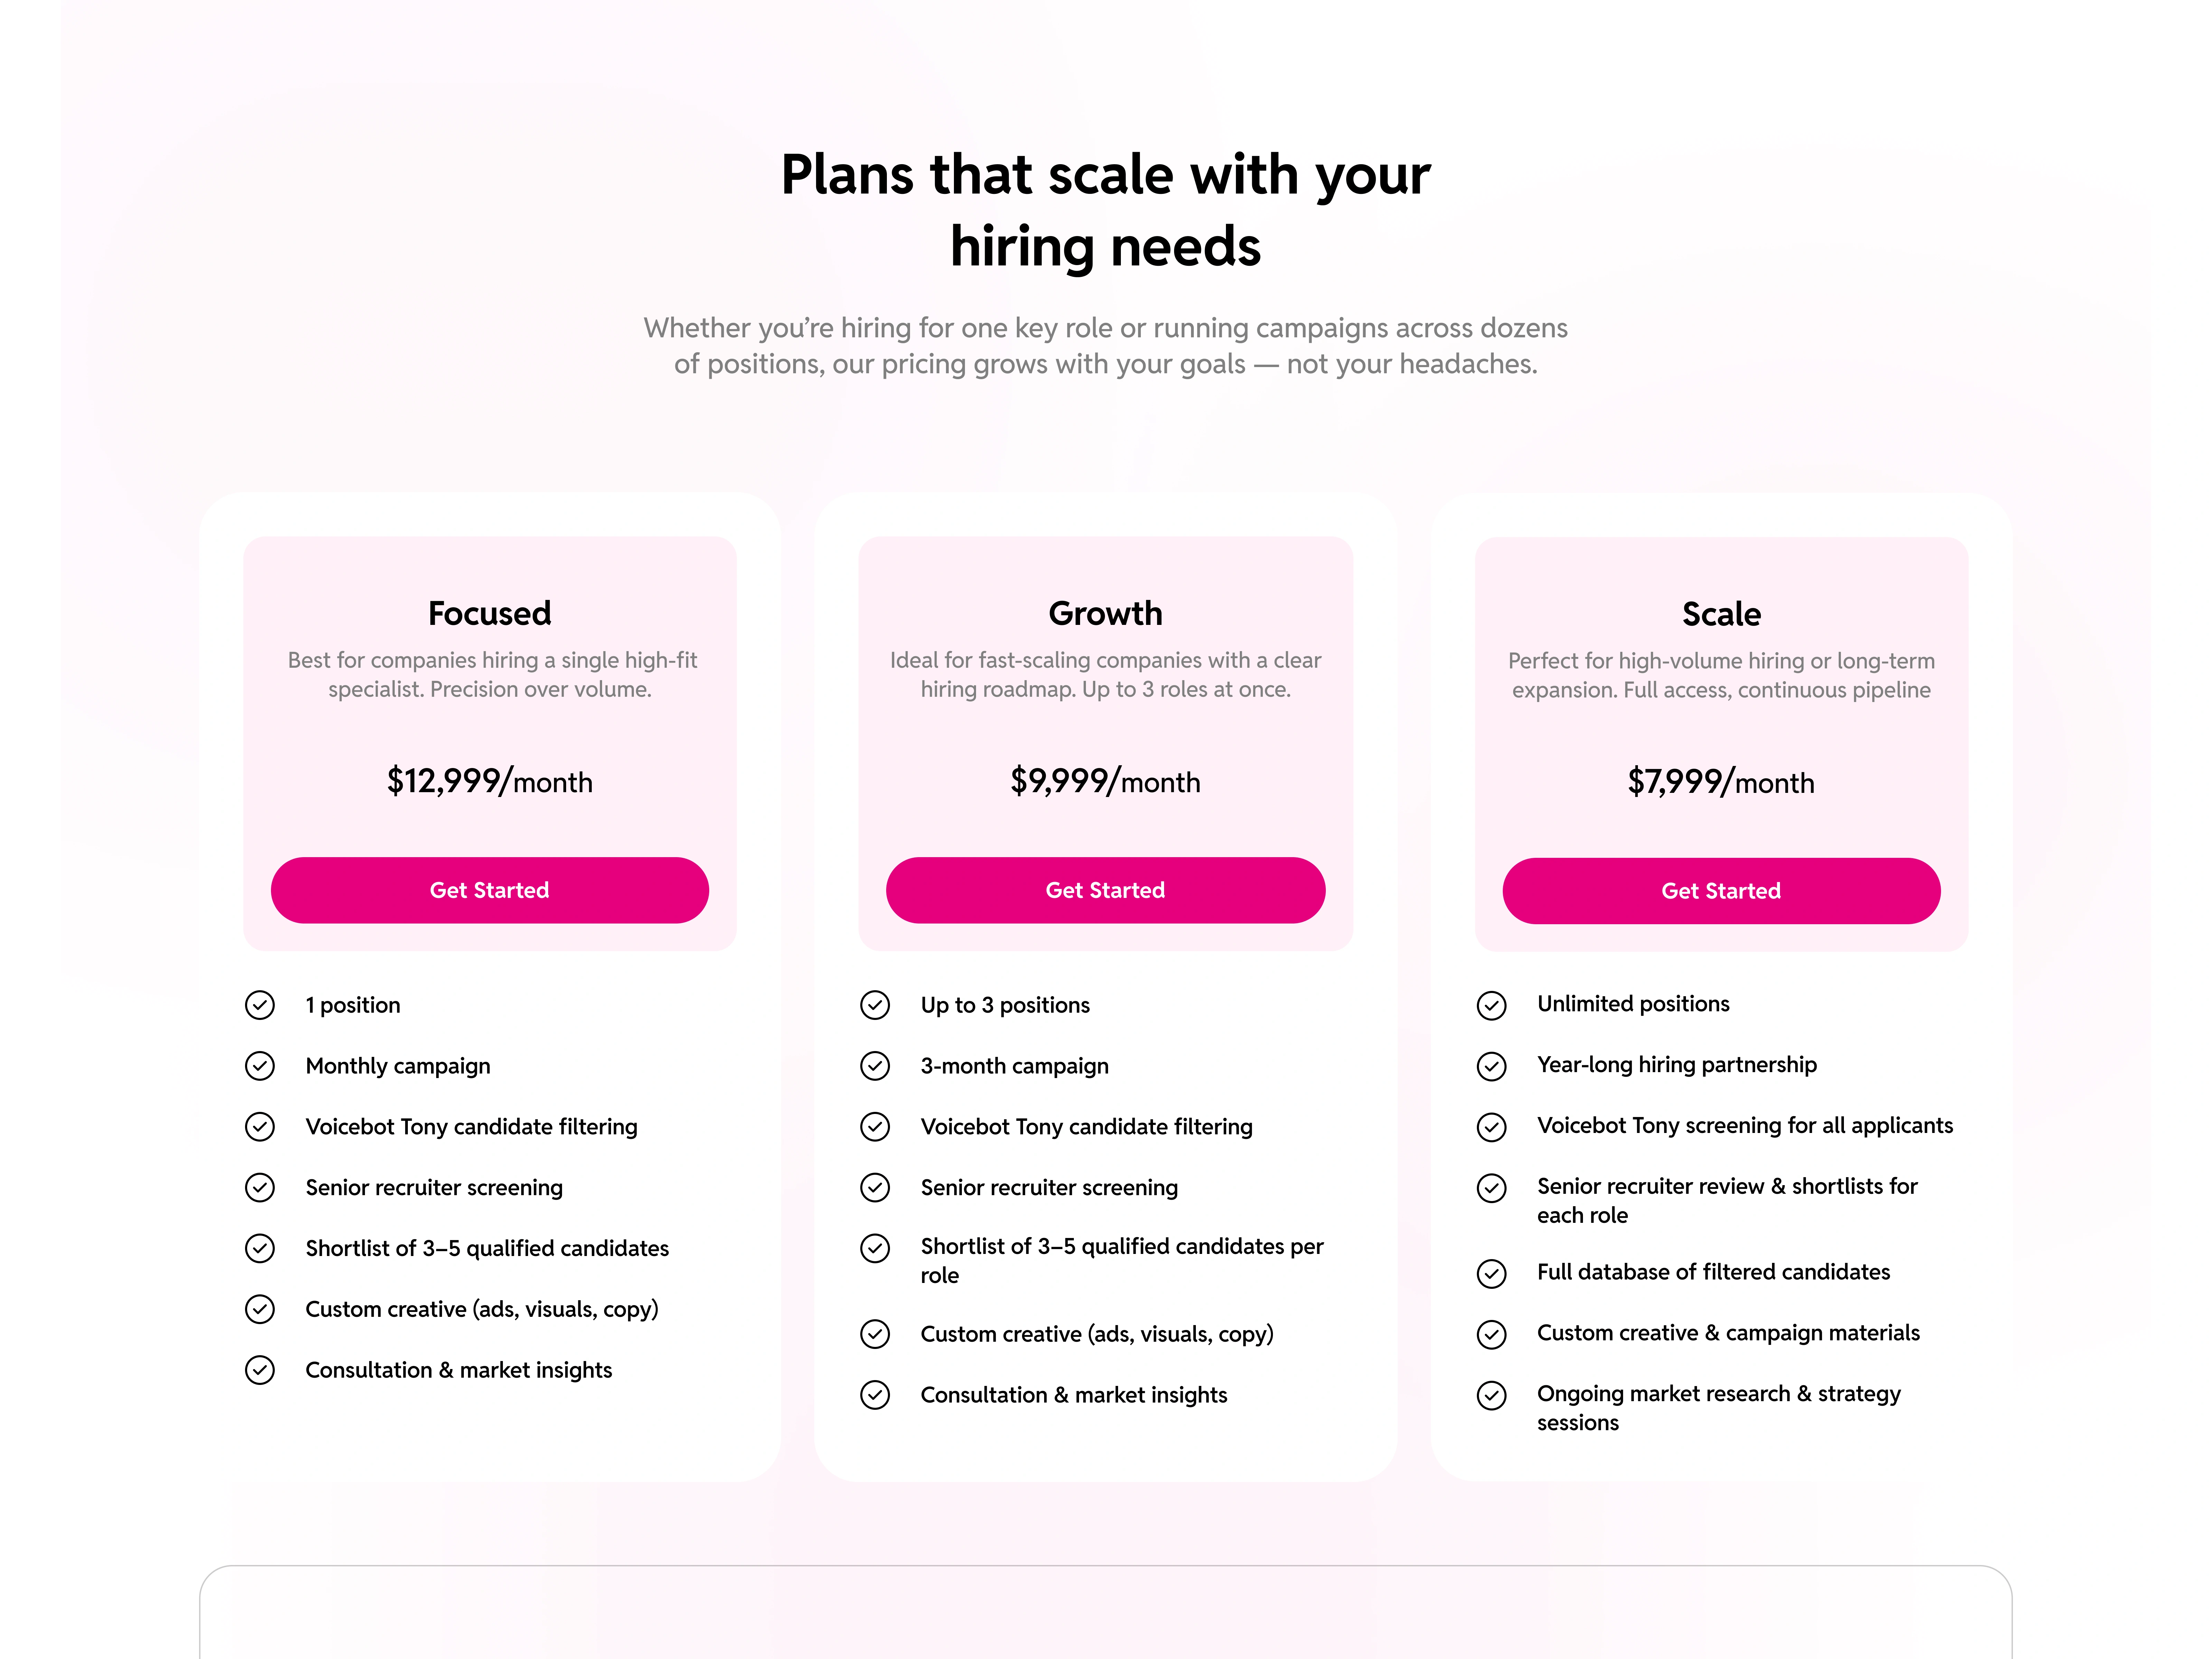2212x1659 pixels.
Task: Click Get Started under Growth plan
Action: point(1105,890)
